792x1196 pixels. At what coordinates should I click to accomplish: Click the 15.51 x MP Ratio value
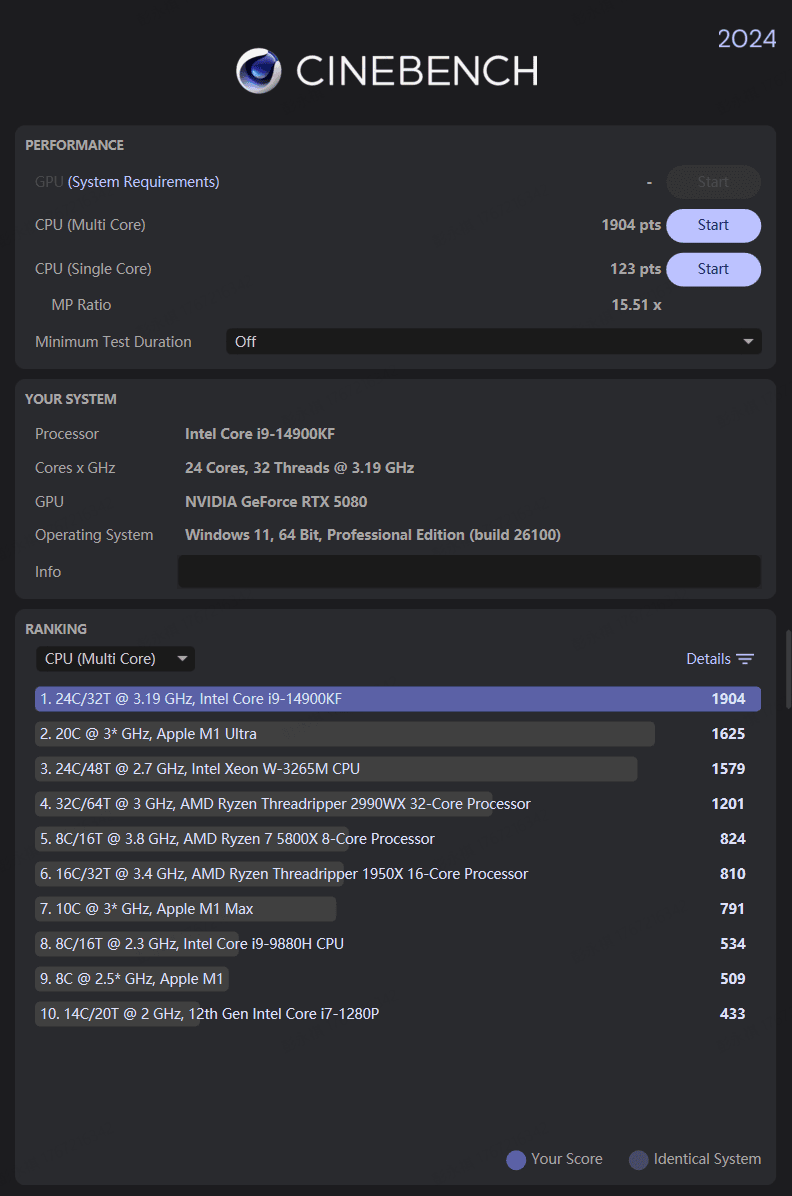coord(636,305)
